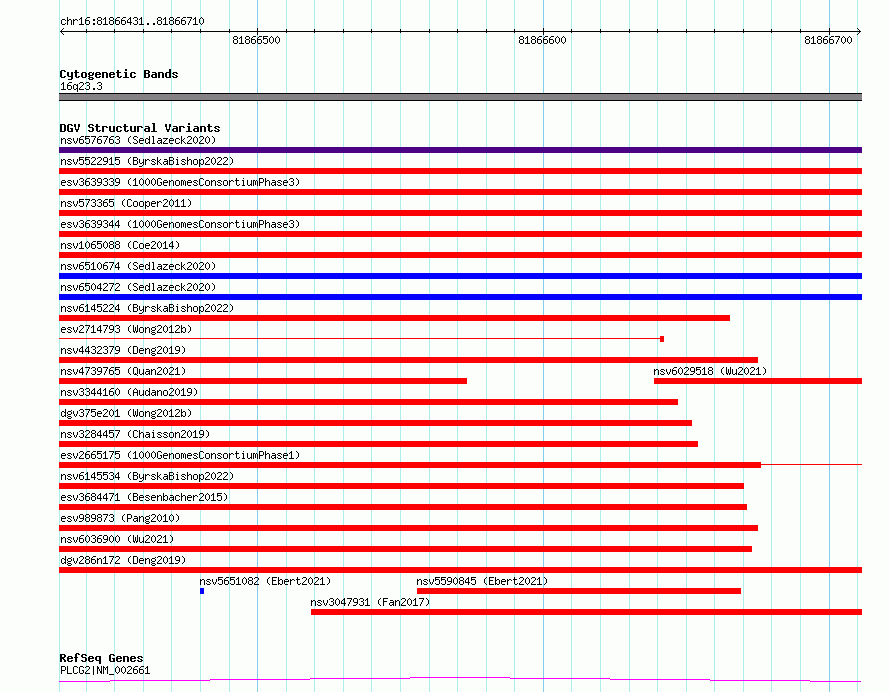890x692 pixels.
Task: Click the red nsv6029518 variant bar
Action: 758,381
